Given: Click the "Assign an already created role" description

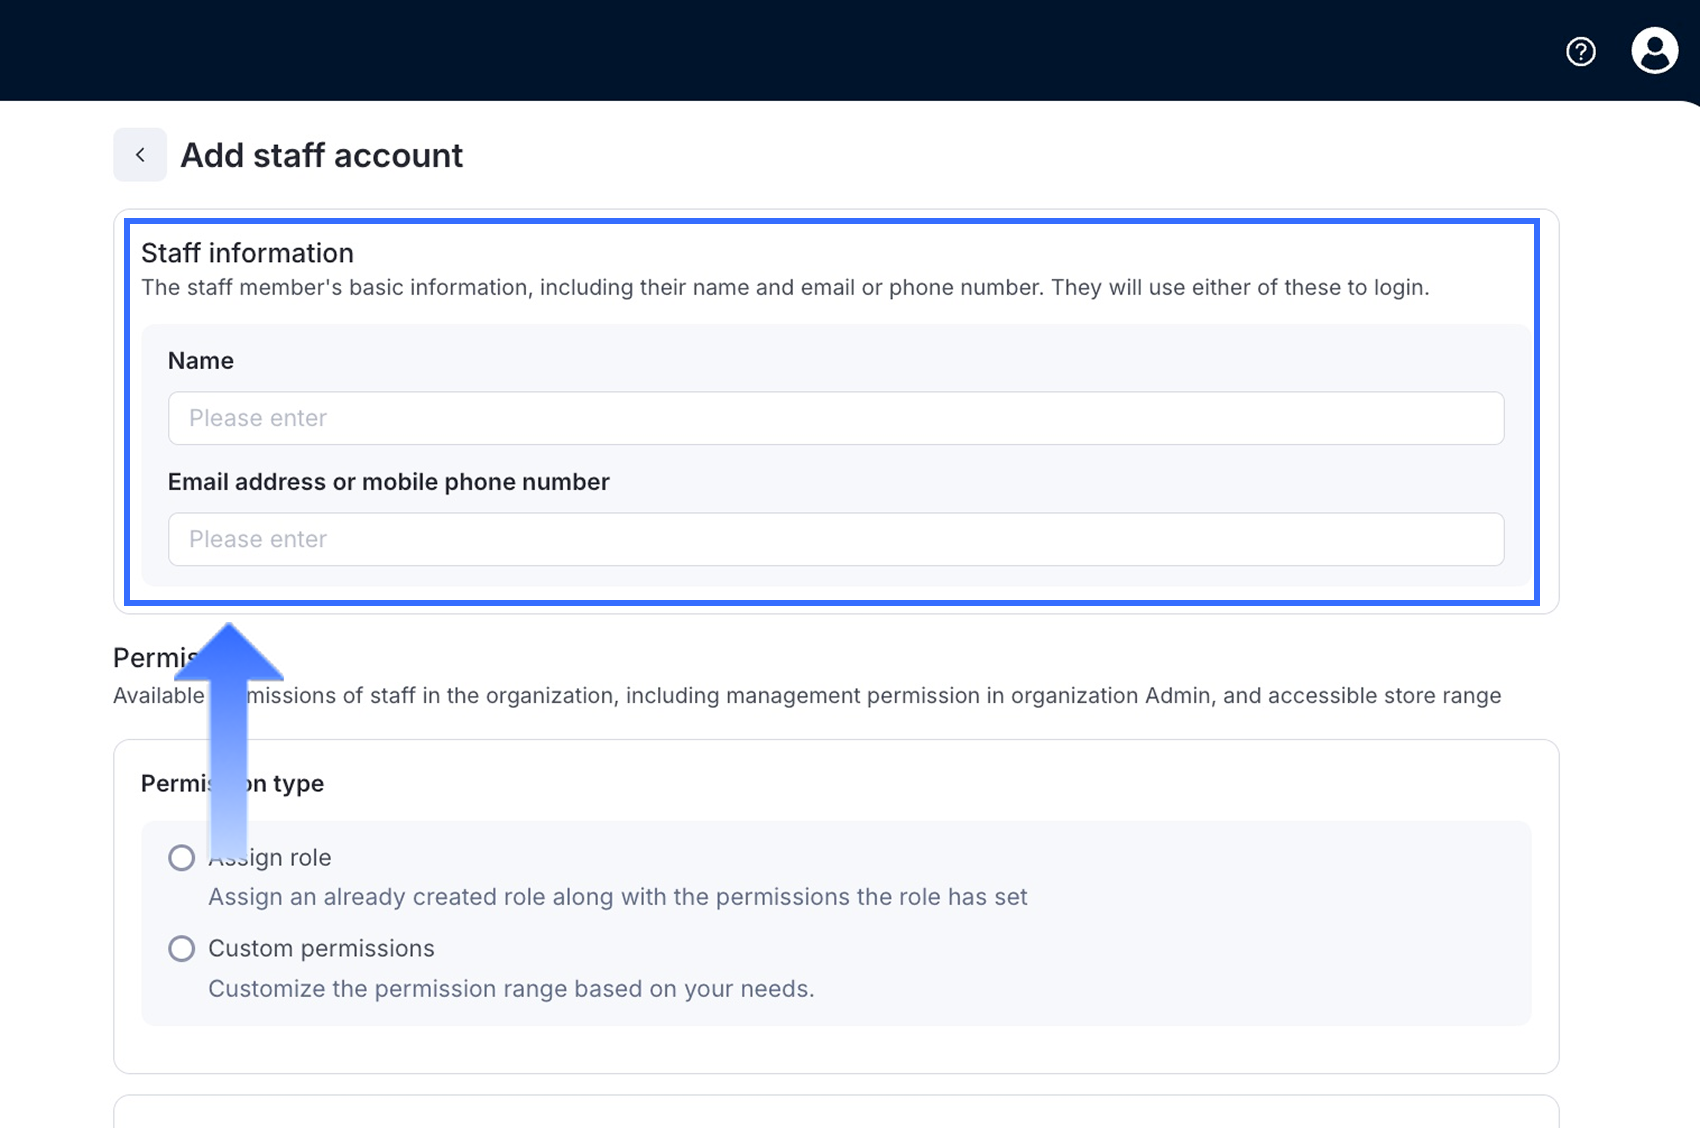Looking at the screenshot, I should tap(617, 897).
